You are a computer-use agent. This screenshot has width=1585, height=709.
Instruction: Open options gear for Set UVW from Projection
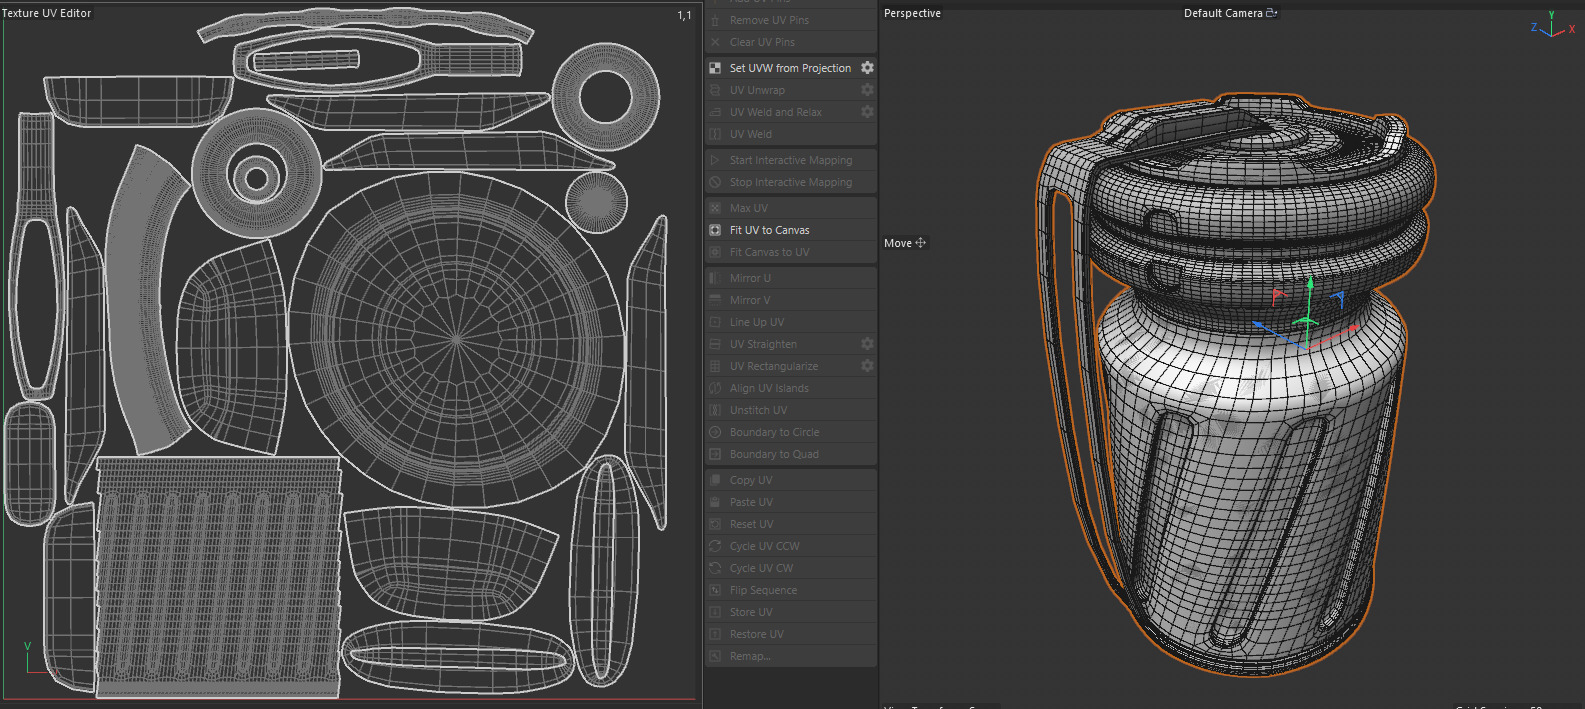point(867,68)
